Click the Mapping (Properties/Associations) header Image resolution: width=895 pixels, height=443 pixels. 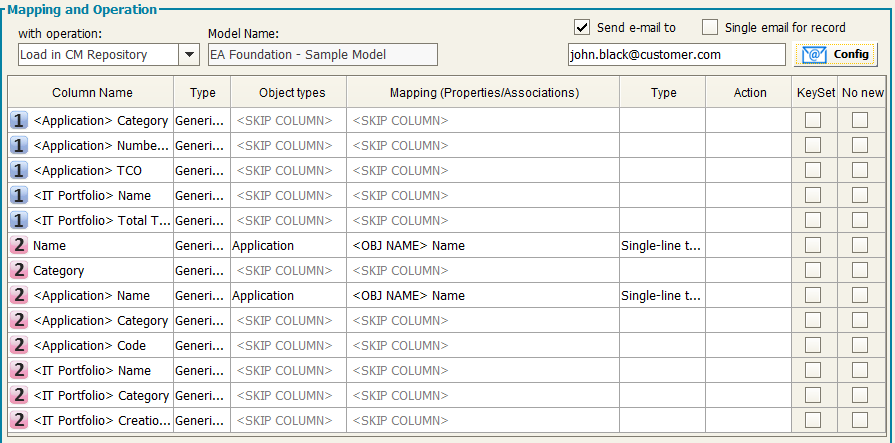coord(484,93)
